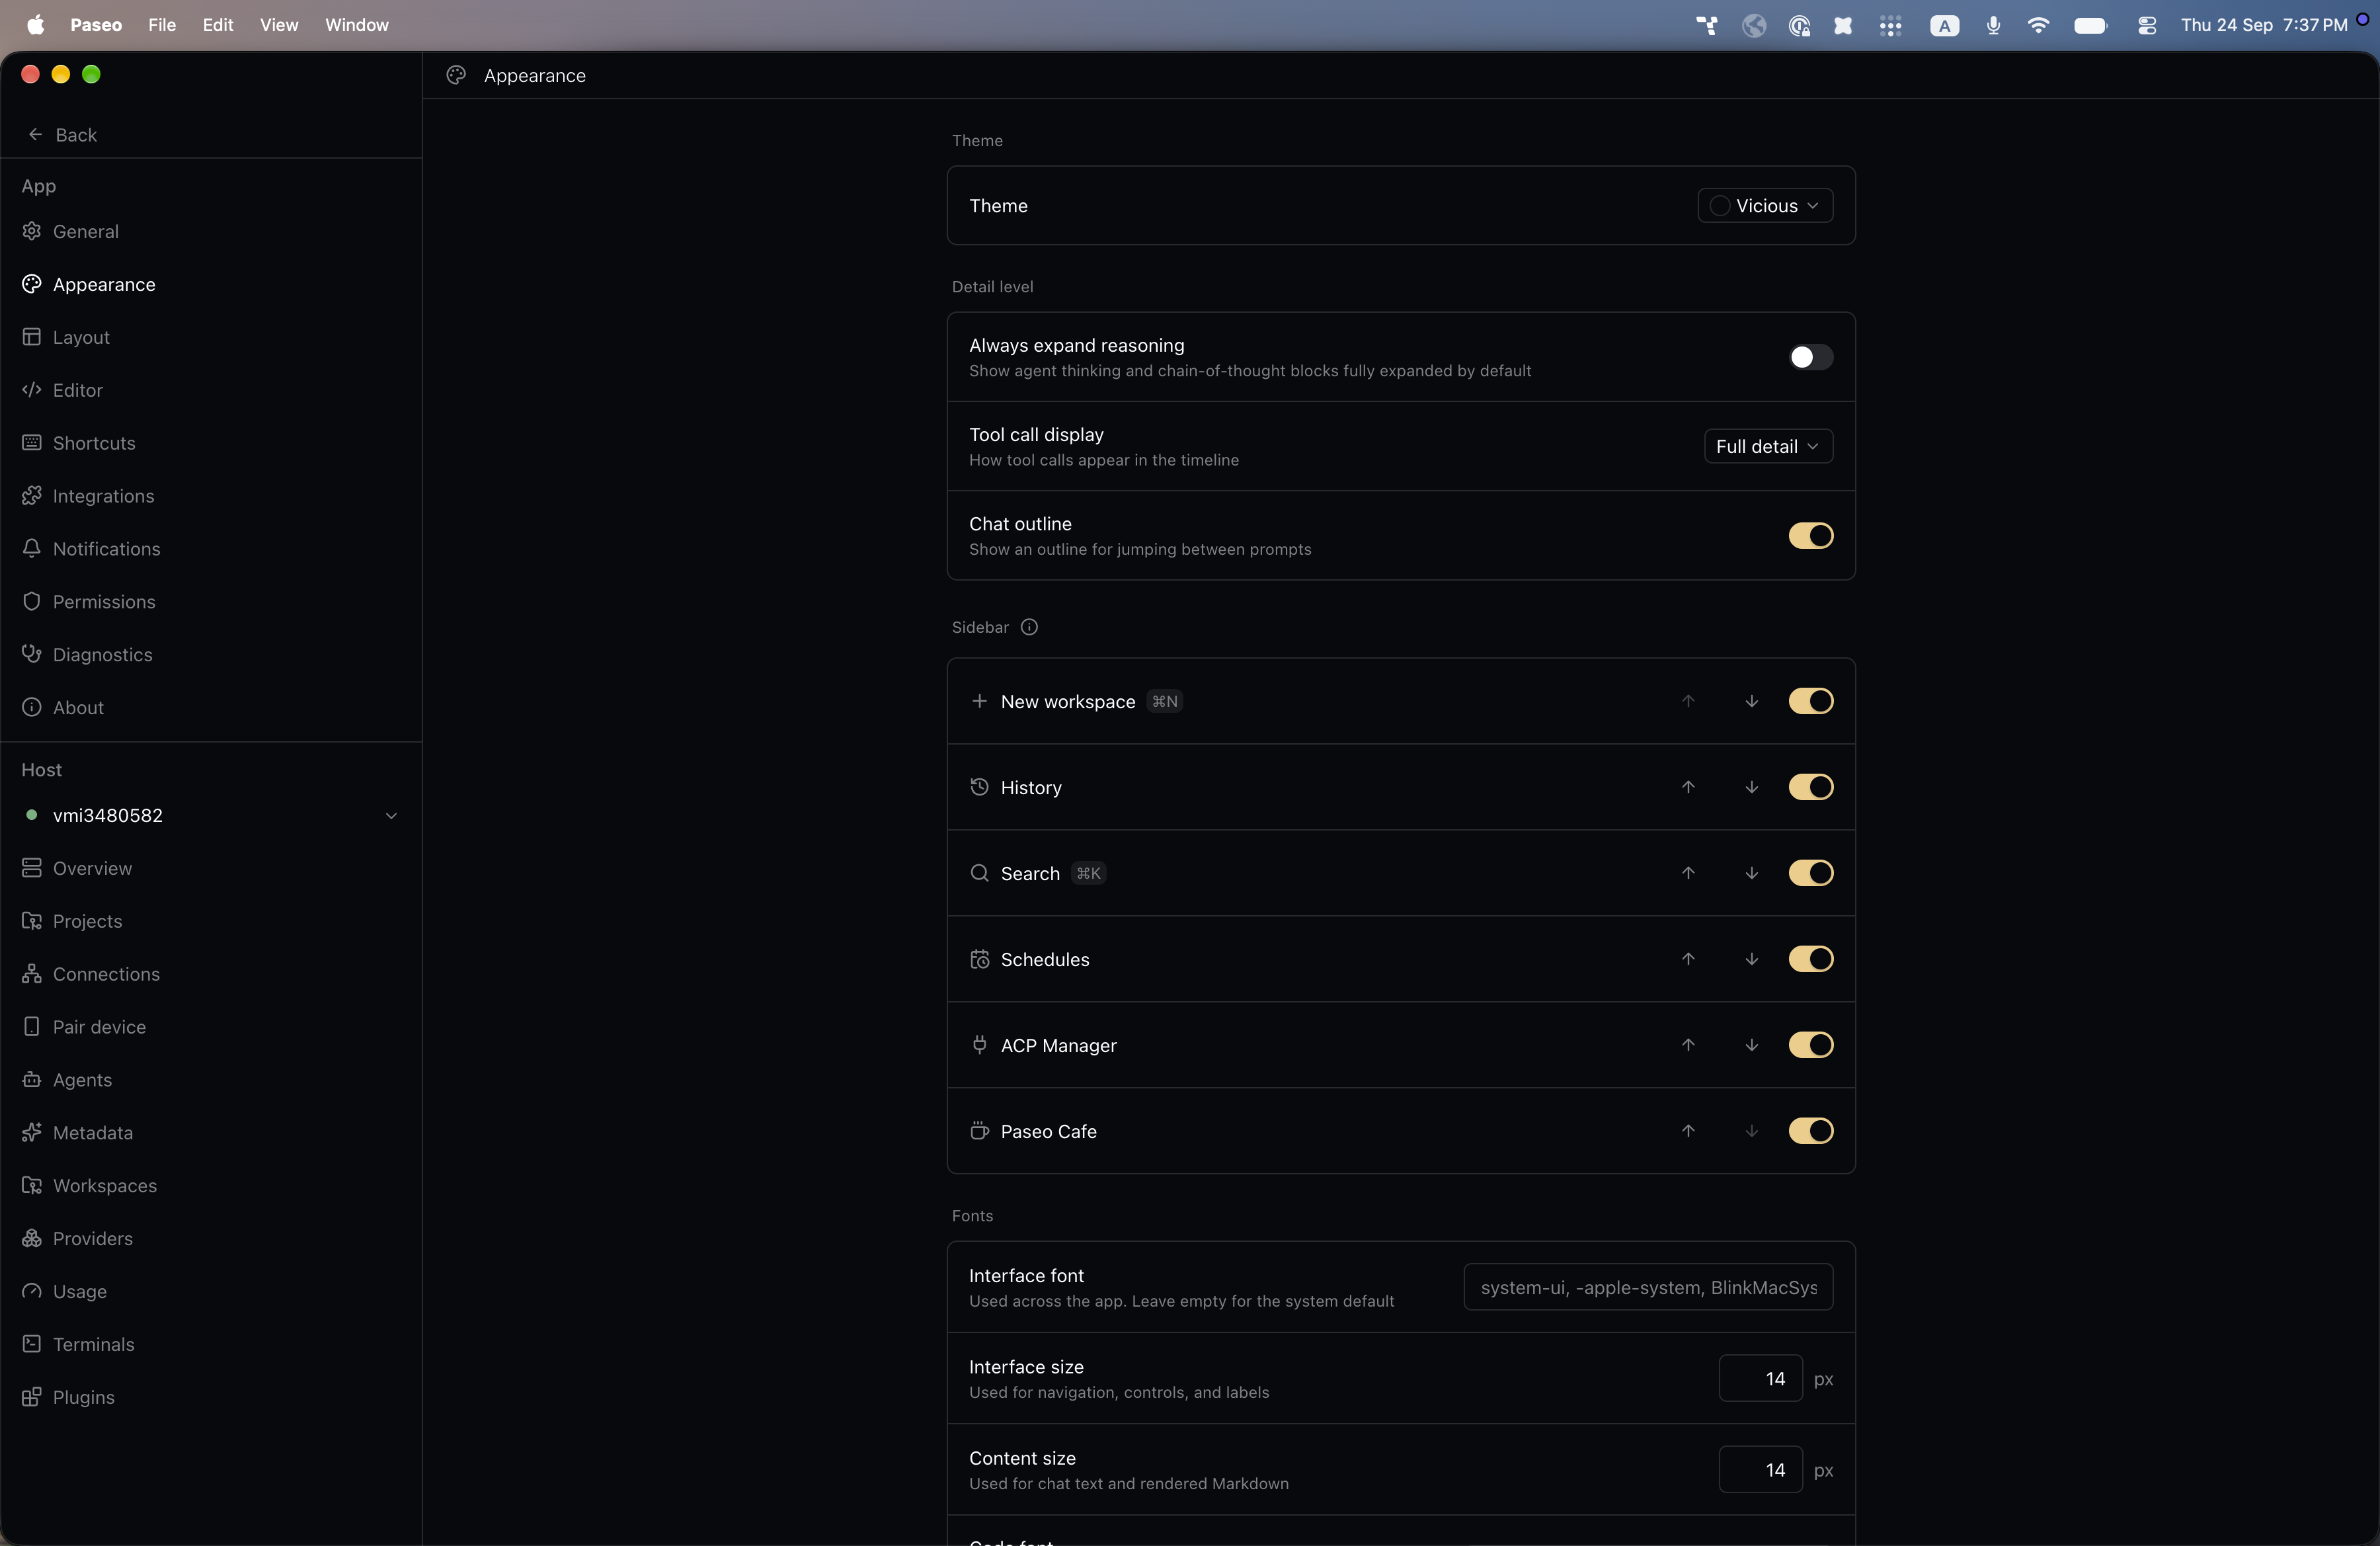Click the Integrations puzzle icon

point(32,496)
